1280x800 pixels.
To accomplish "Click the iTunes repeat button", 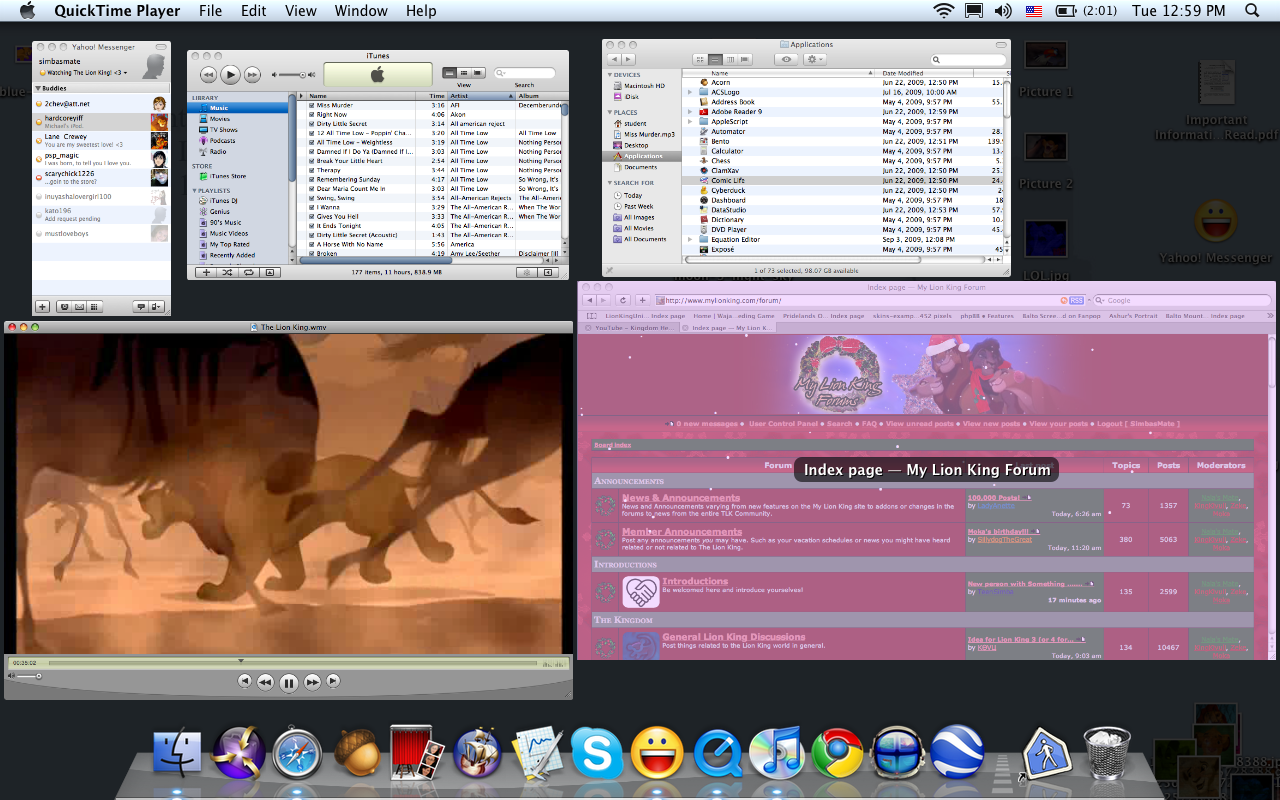I will (x=248, y=272).
